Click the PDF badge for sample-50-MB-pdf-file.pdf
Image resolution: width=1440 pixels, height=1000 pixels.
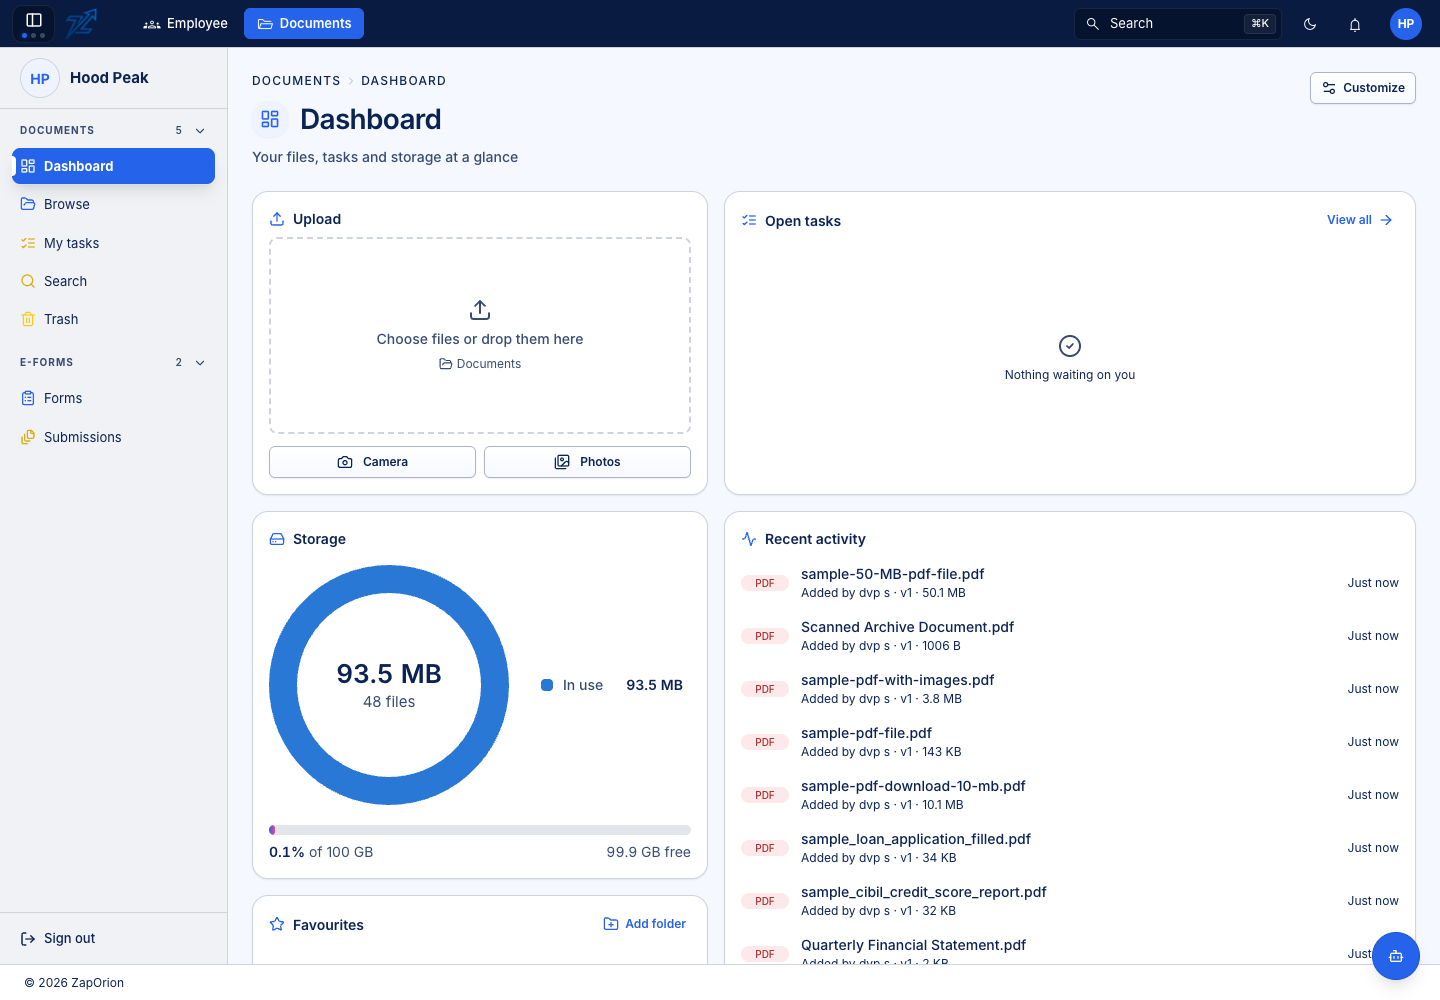point(765,583)
